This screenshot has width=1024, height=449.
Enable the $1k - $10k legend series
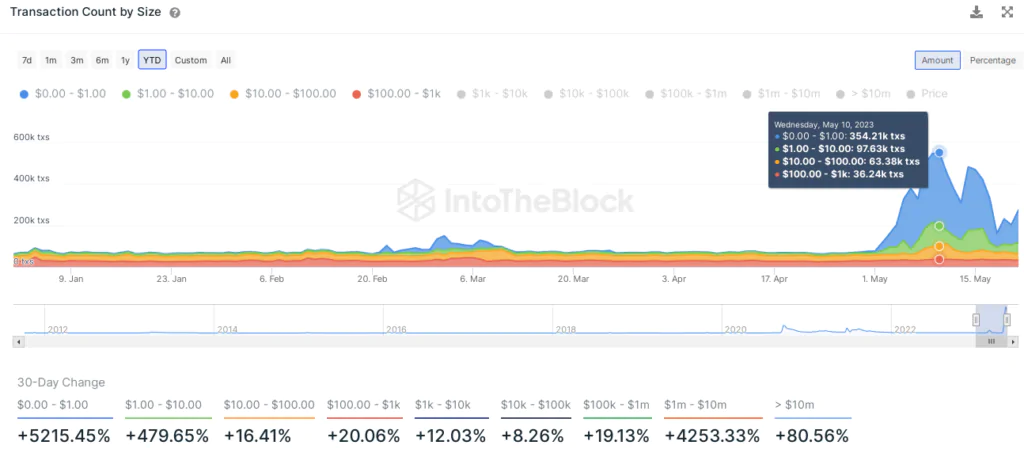[492, 94]
